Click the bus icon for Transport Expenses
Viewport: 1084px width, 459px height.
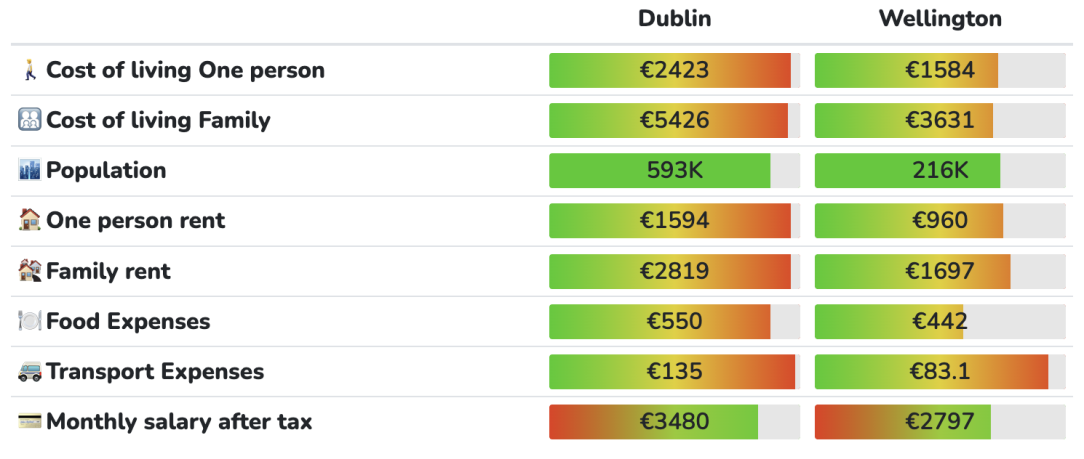(x=29, y=372)
